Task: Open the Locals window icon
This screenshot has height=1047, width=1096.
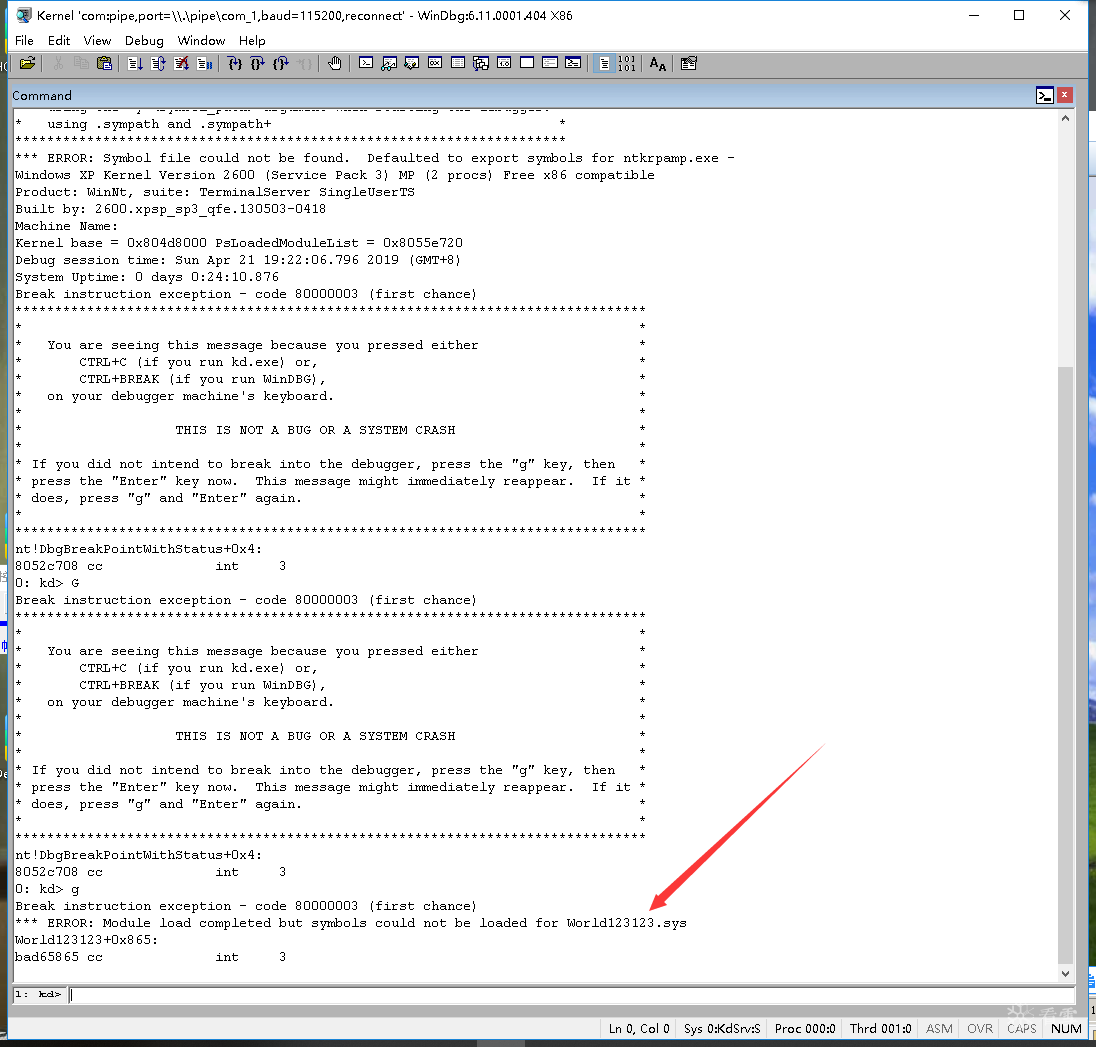Action: pyautogui.click(x=412, y=64)
